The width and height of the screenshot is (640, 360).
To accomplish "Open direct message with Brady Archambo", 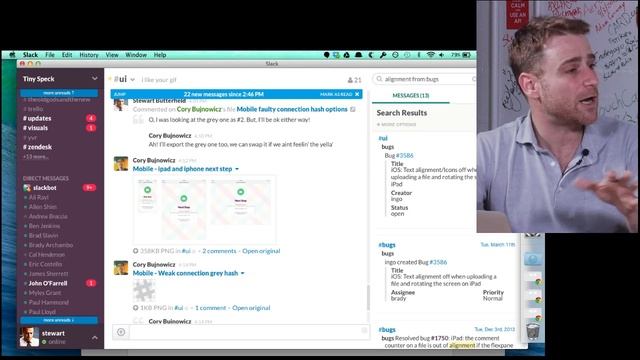I will (x=51, y=245).
